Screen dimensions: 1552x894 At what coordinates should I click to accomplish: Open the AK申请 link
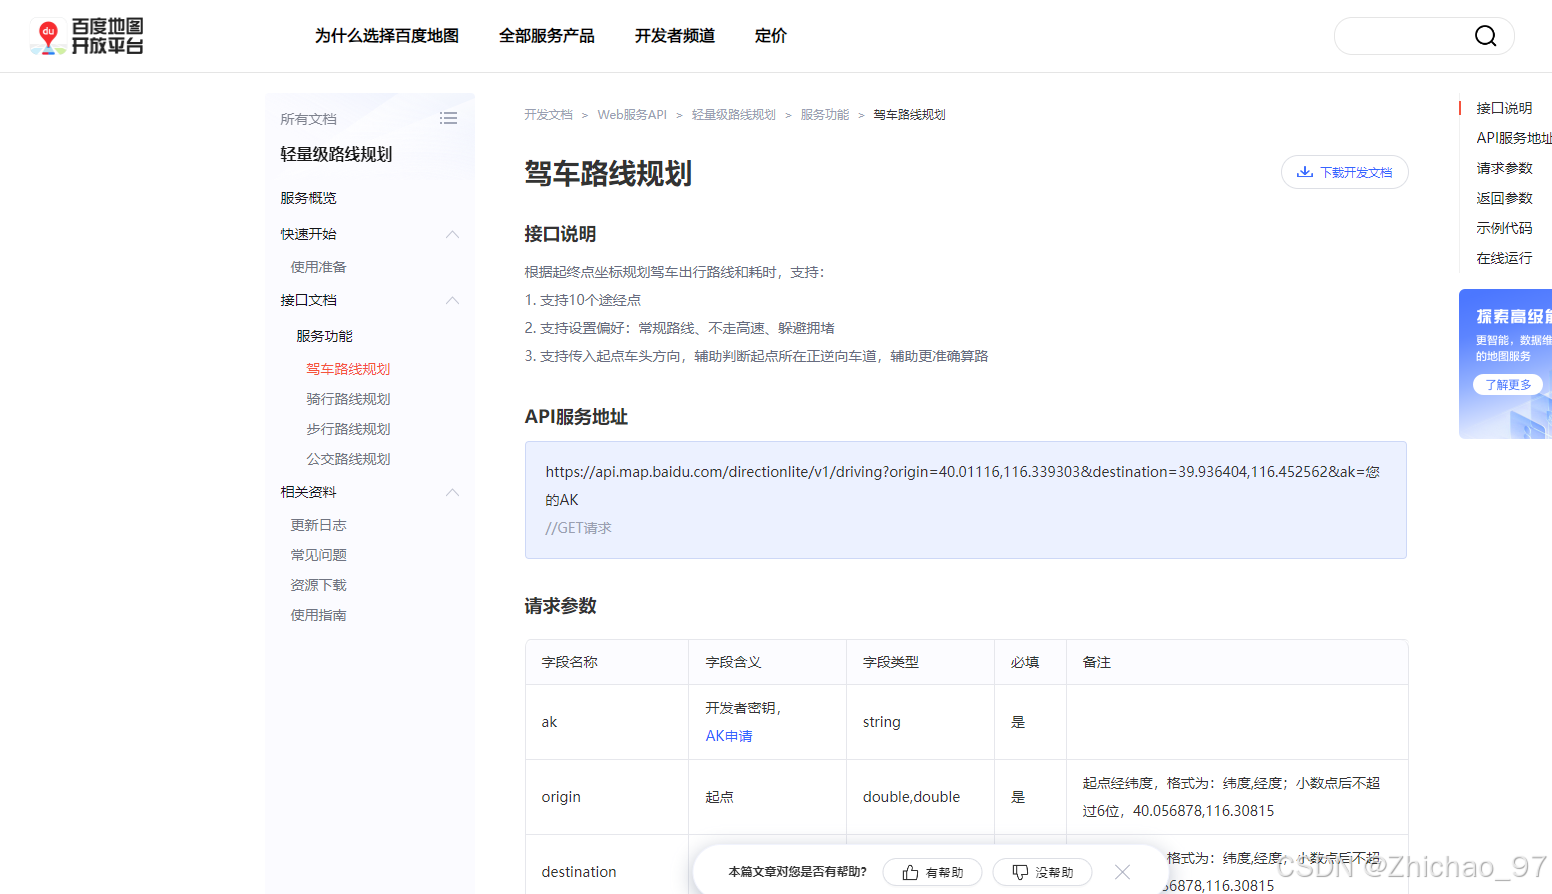tap(729, 736)
